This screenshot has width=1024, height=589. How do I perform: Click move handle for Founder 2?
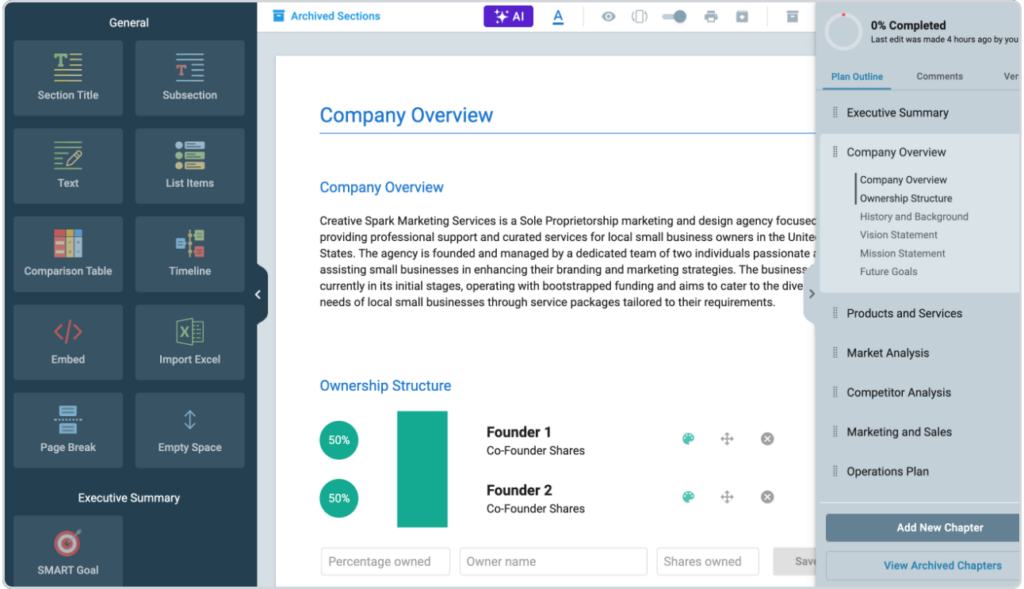pos(727,497)
